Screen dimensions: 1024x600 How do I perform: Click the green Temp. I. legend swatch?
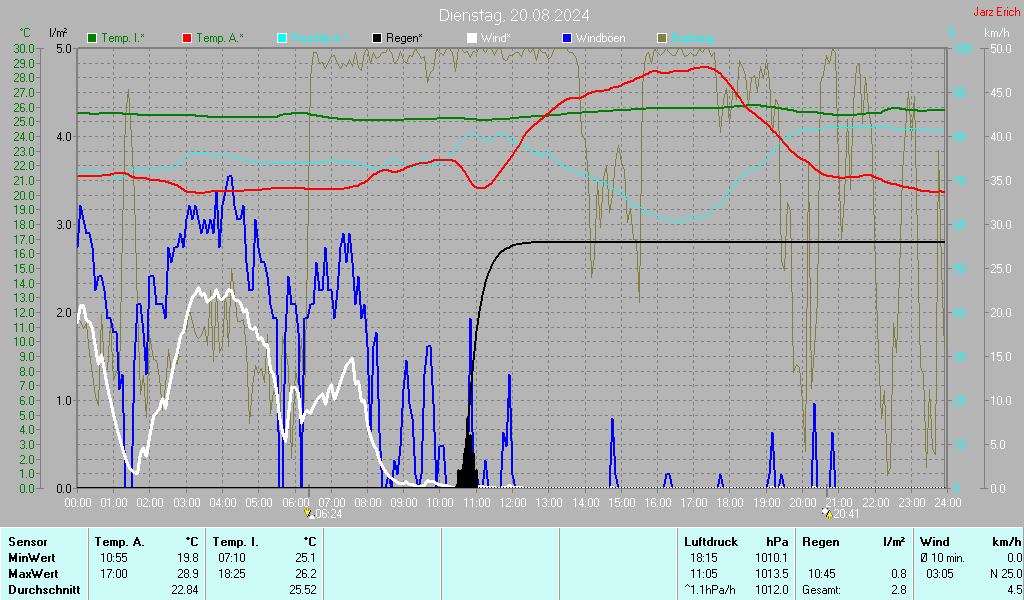[93, 38]
